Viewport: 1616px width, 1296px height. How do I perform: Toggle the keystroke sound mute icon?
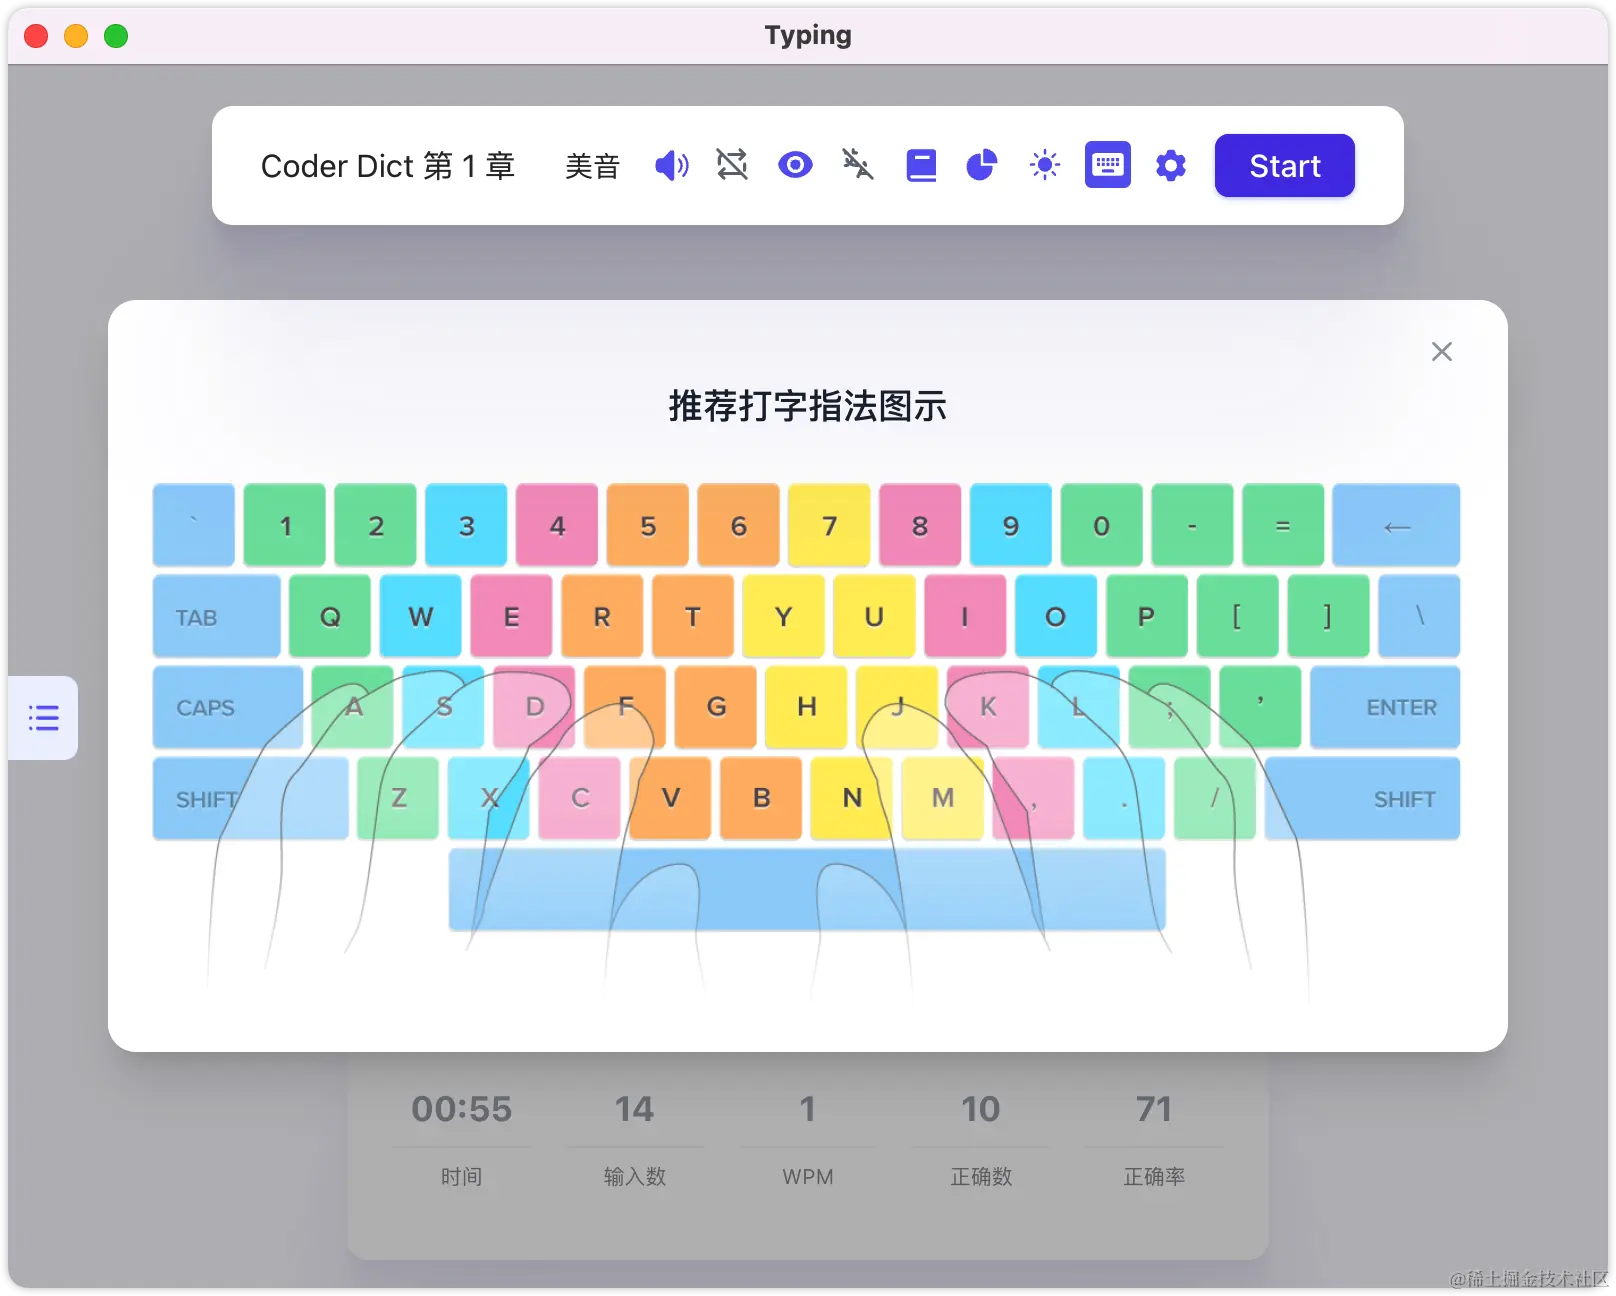coord(857,165)
